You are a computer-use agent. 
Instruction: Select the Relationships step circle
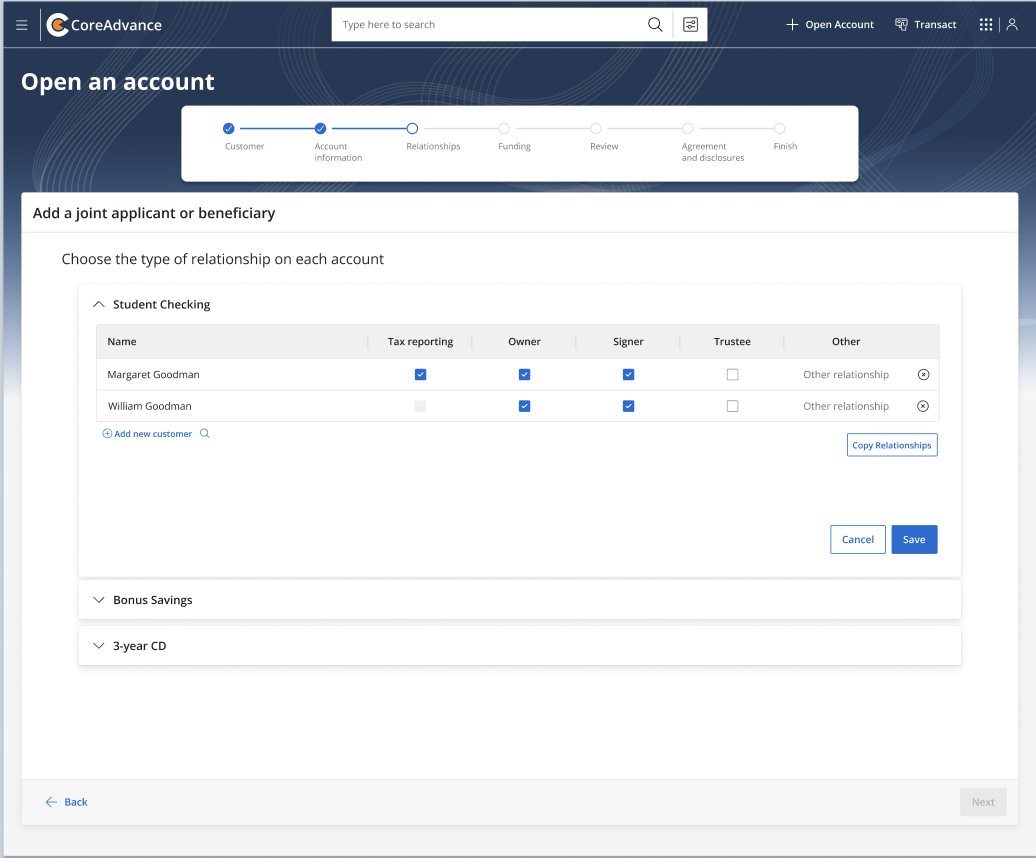click(412, 128)
